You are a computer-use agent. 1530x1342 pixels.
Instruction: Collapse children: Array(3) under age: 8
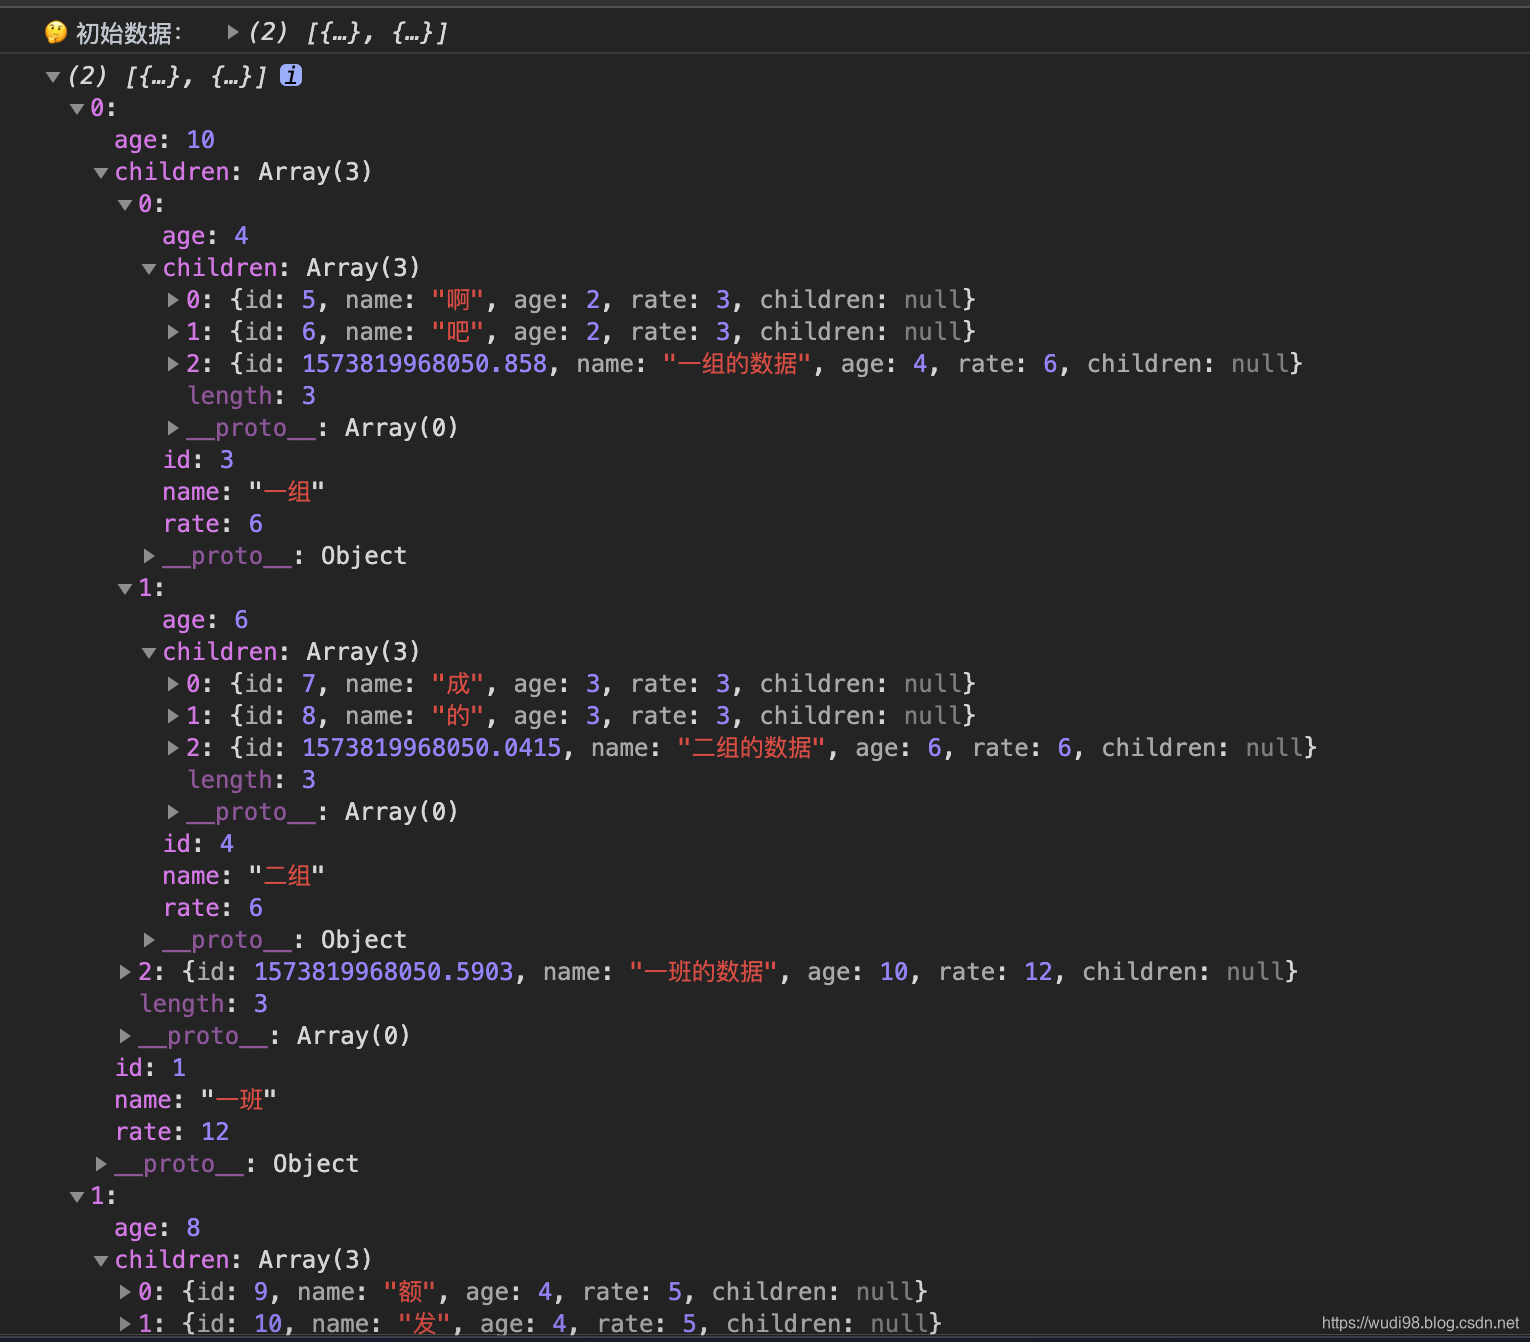pyautogui.click(x=101, y=1260)
